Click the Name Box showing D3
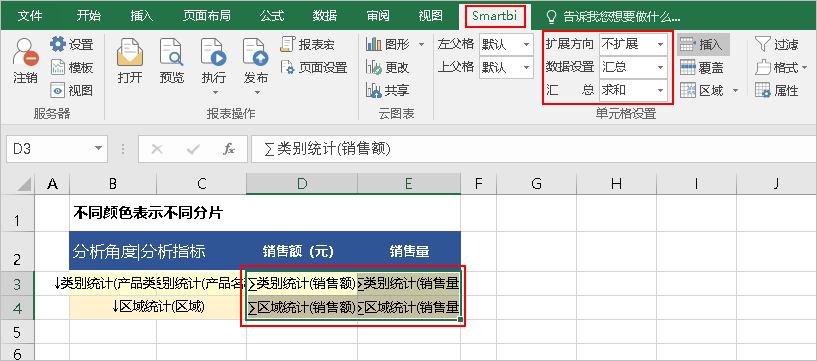 [57, 150]
